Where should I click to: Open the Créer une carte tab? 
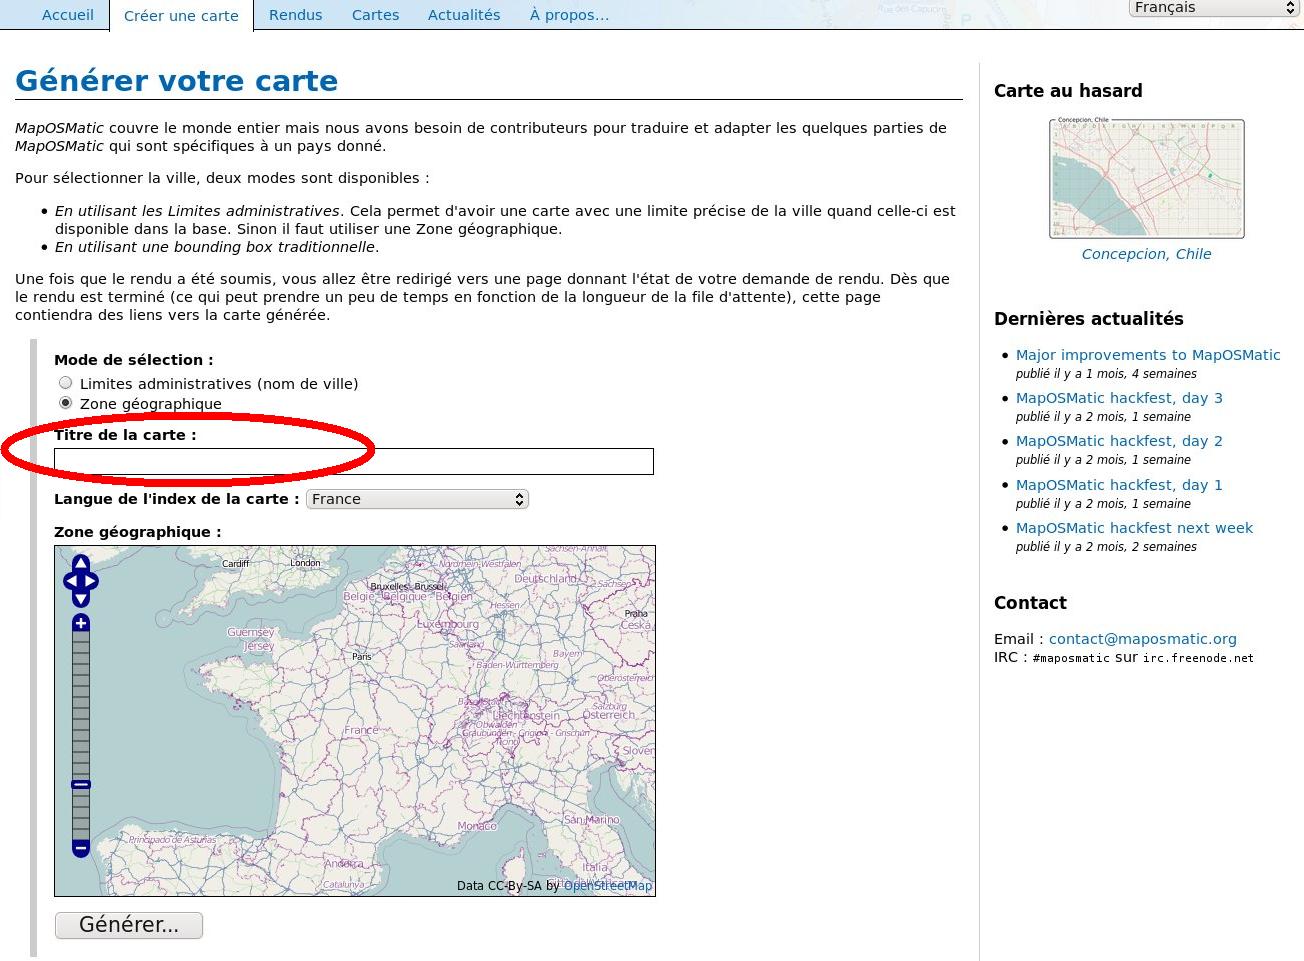[181, 16]
